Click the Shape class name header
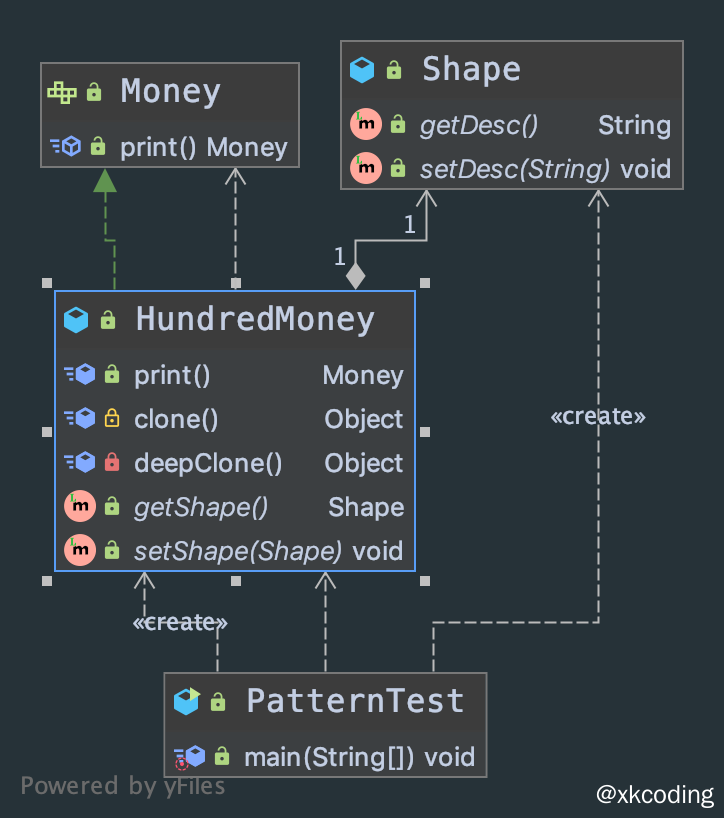Screen dimensions: 724x818 471,69
